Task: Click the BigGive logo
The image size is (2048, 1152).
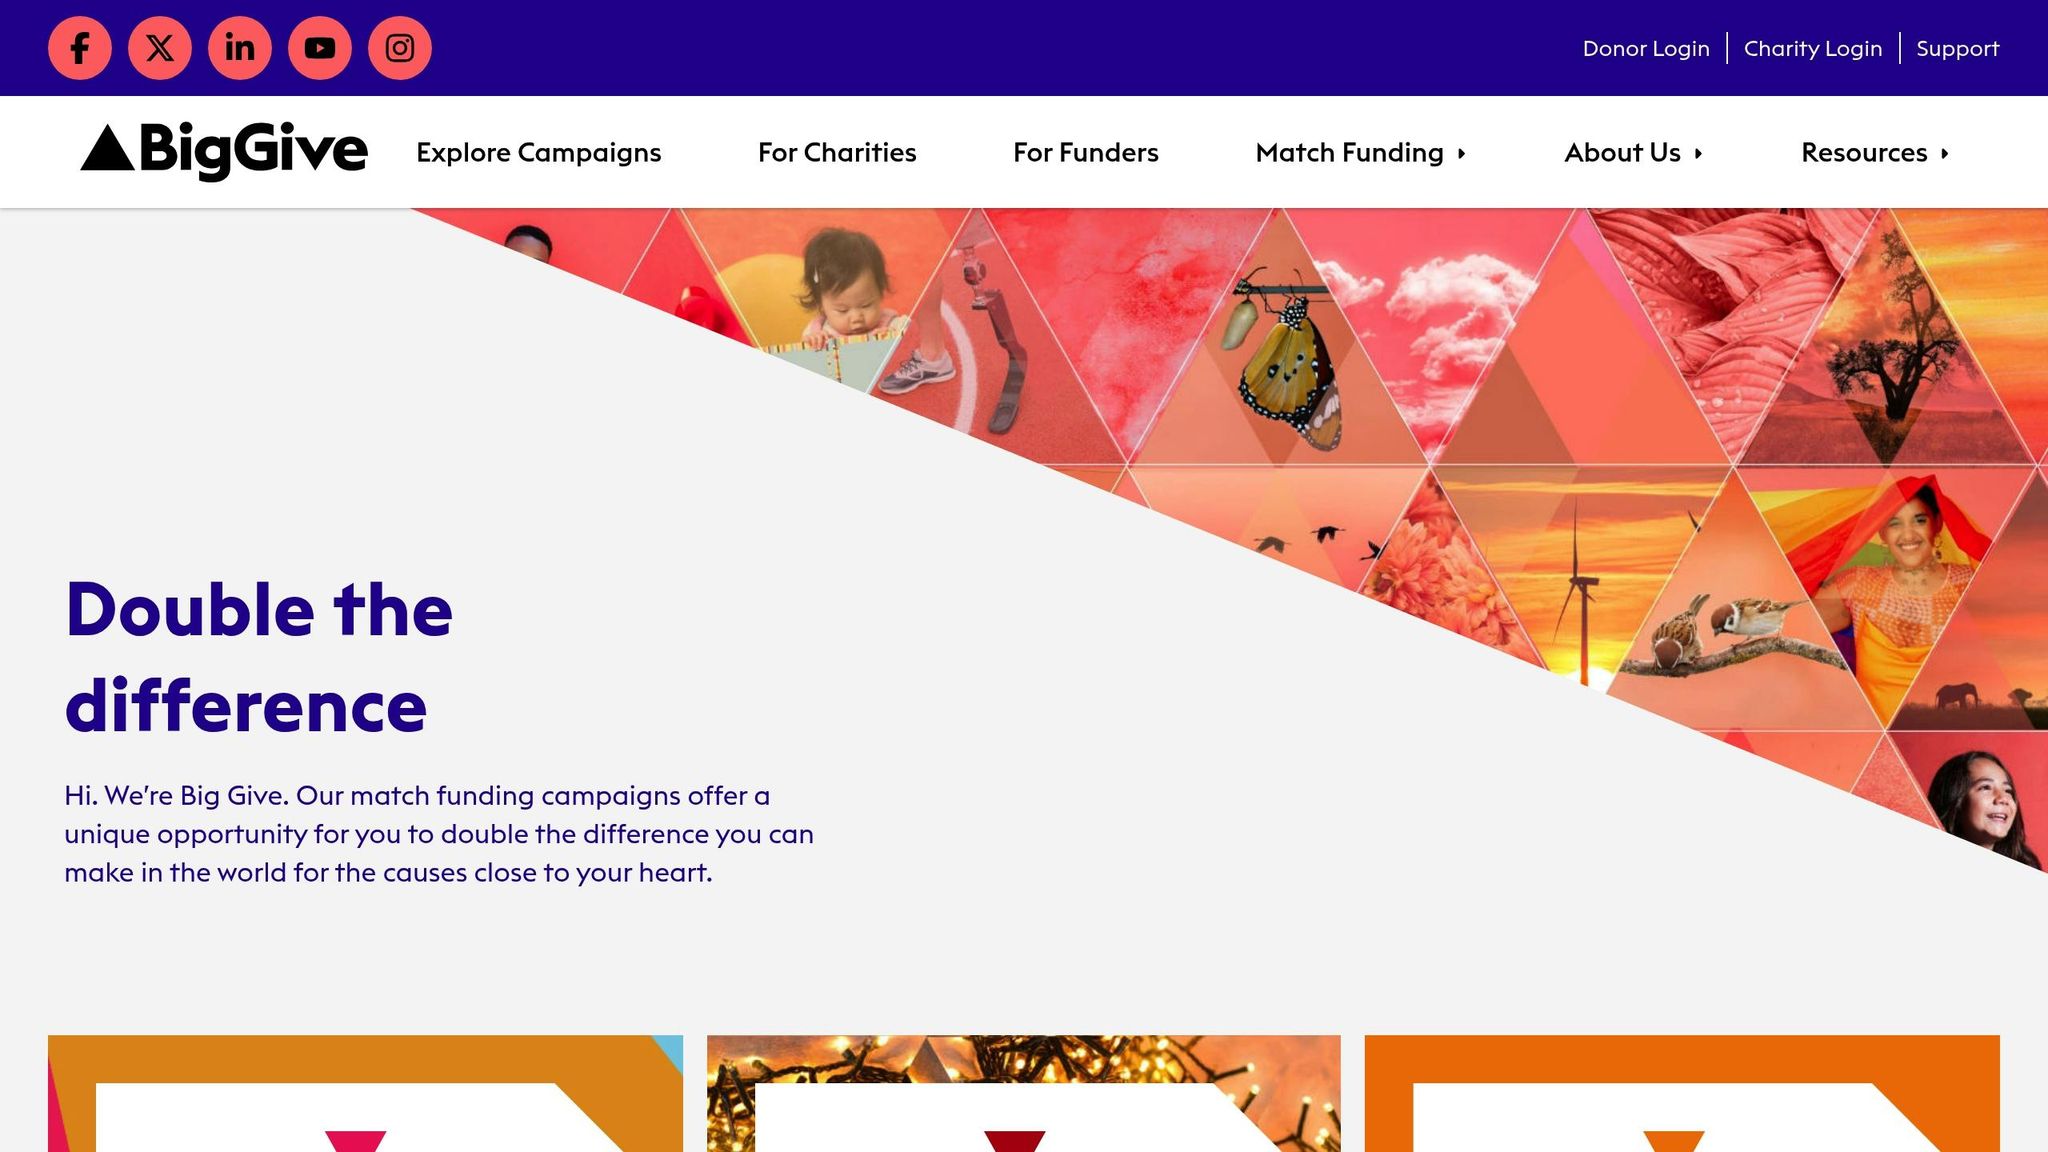Action: tap(224, 151)
